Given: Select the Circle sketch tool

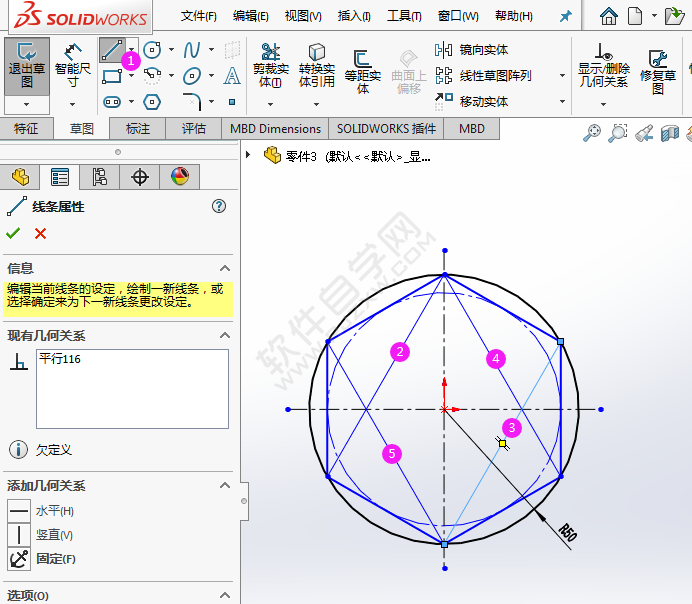Looking at the screenshot, I should [x=152, y=50].
